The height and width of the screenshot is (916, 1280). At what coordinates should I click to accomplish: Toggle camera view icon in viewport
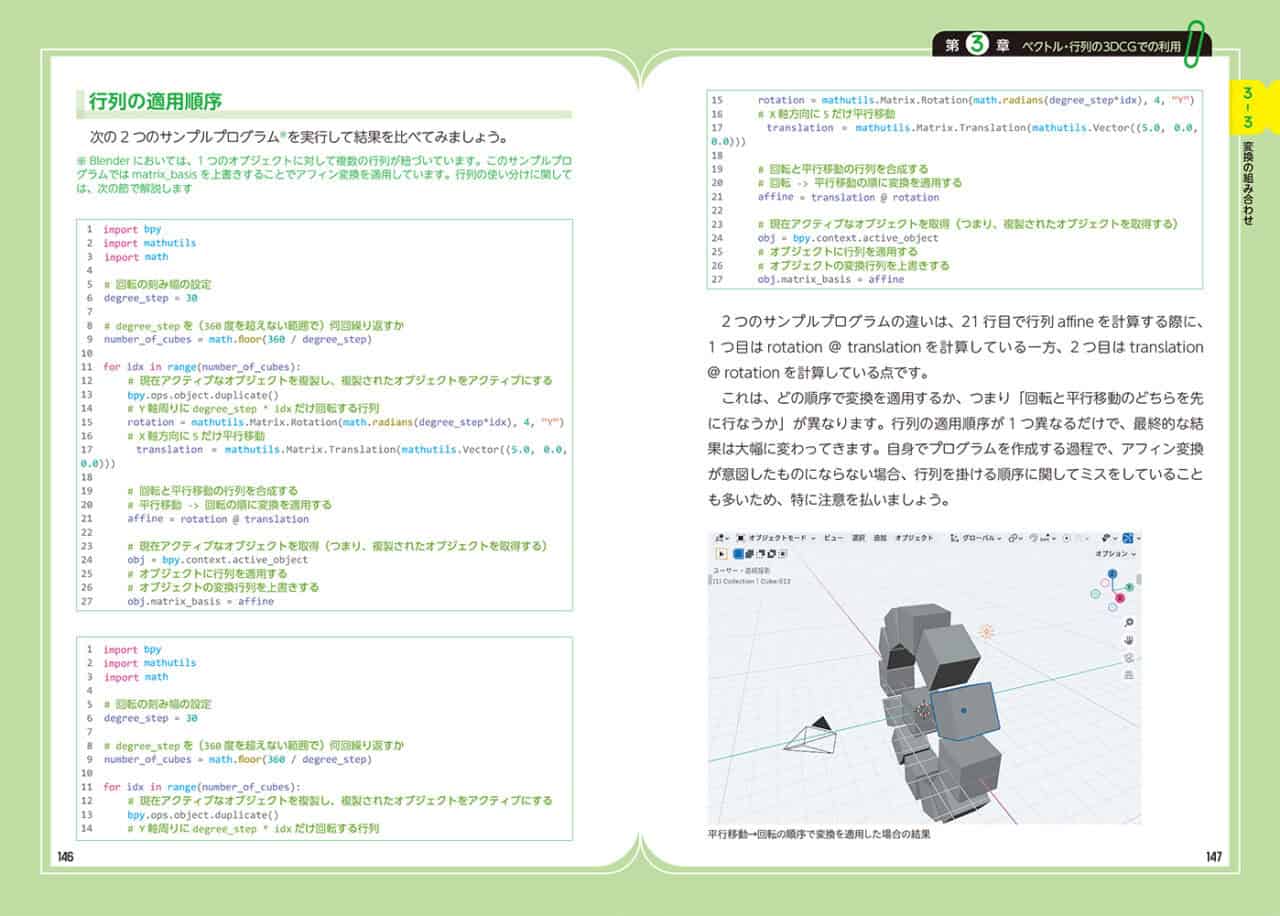point(1129,657)
